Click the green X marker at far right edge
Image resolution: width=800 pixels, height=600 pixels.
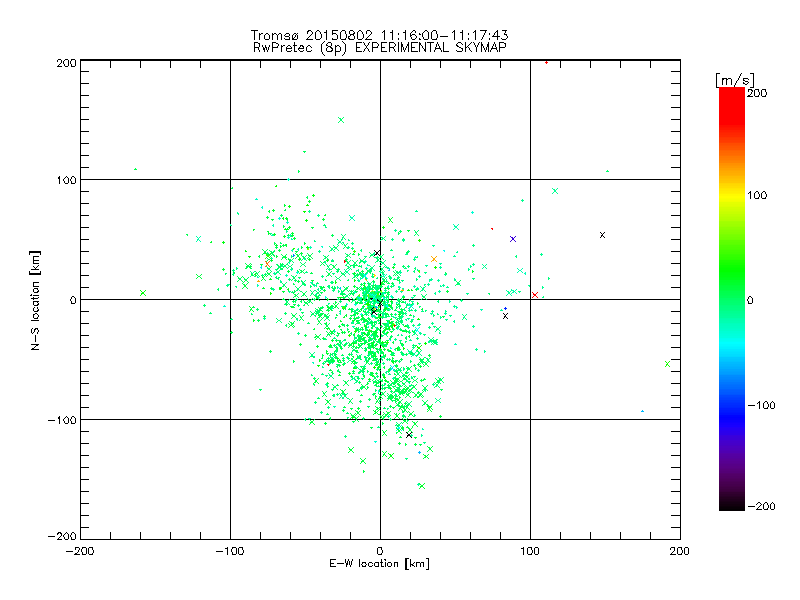pyautogui.click(x=668, y=364)
